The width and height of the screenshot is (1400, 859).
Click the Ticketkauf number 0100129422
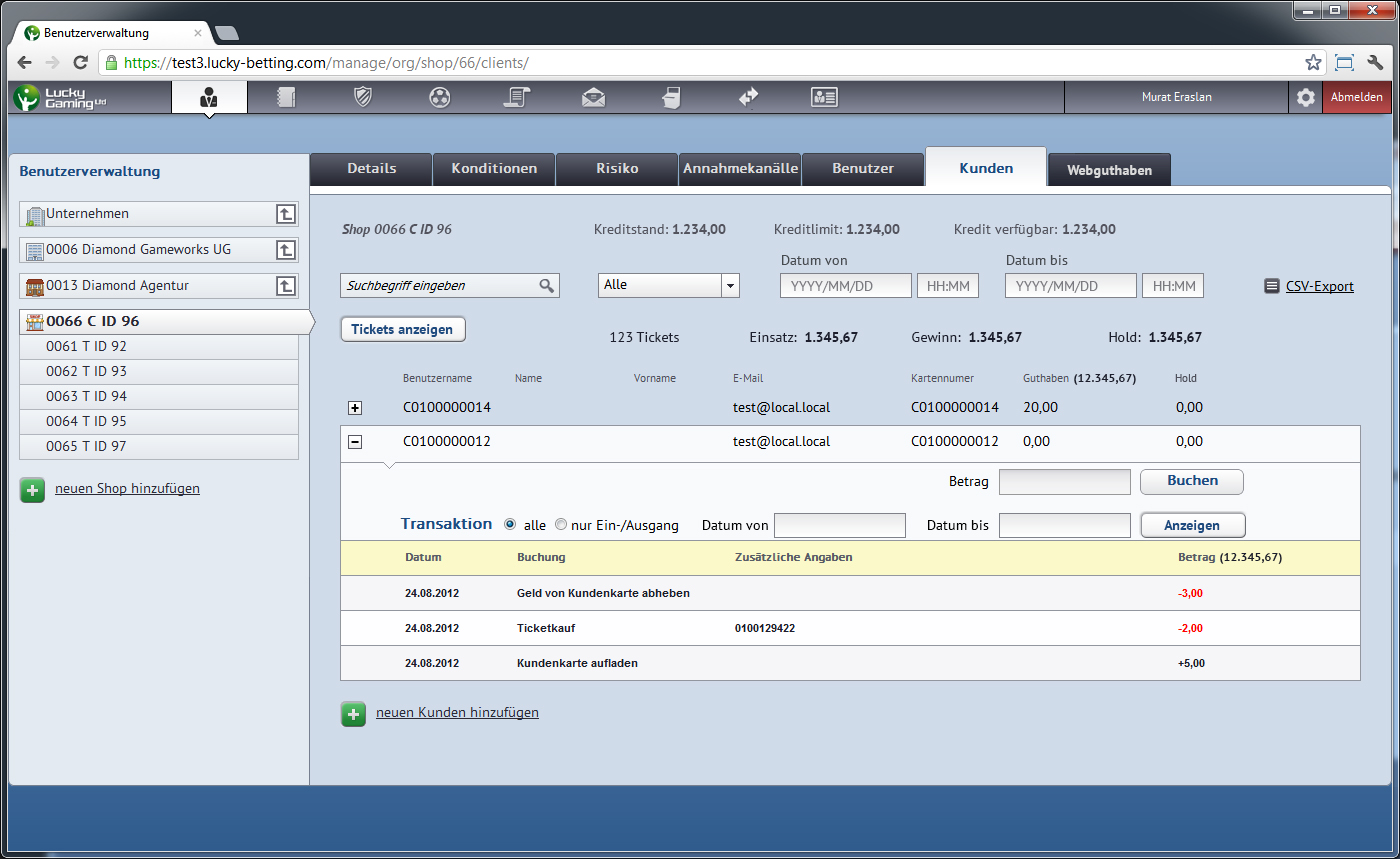click(x=765, y=629)
